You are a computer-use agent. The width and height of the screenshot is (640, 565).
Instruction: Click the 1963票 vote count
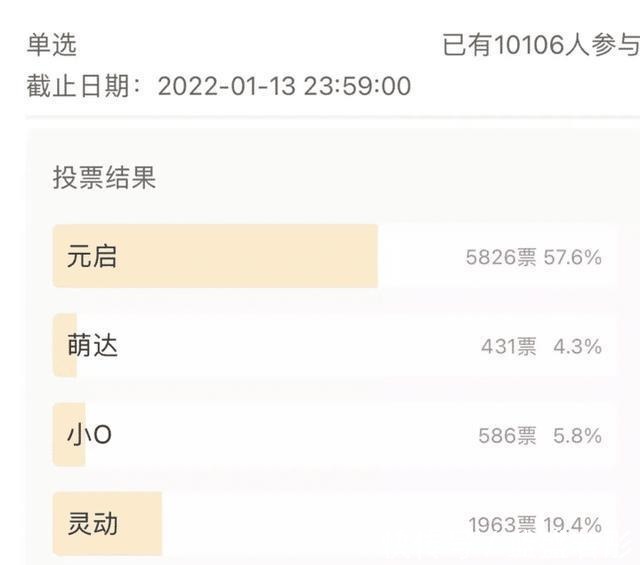[502, 525]
